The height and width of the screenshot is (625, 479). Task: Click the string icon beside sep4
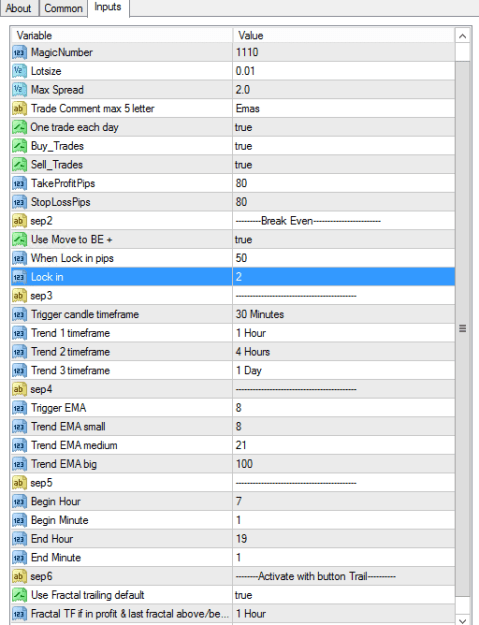click(19, 389)
